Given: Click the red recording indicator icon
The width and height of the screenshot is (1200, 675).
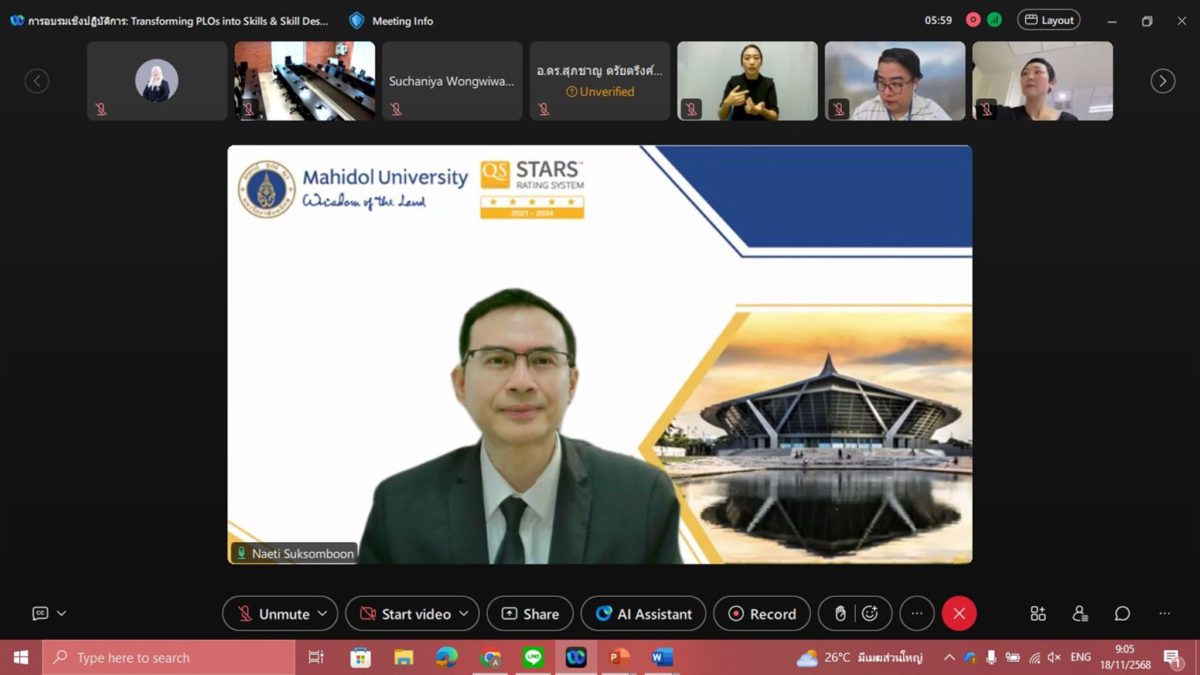Looking at the screenshot, I should click(x=973, y=20).
